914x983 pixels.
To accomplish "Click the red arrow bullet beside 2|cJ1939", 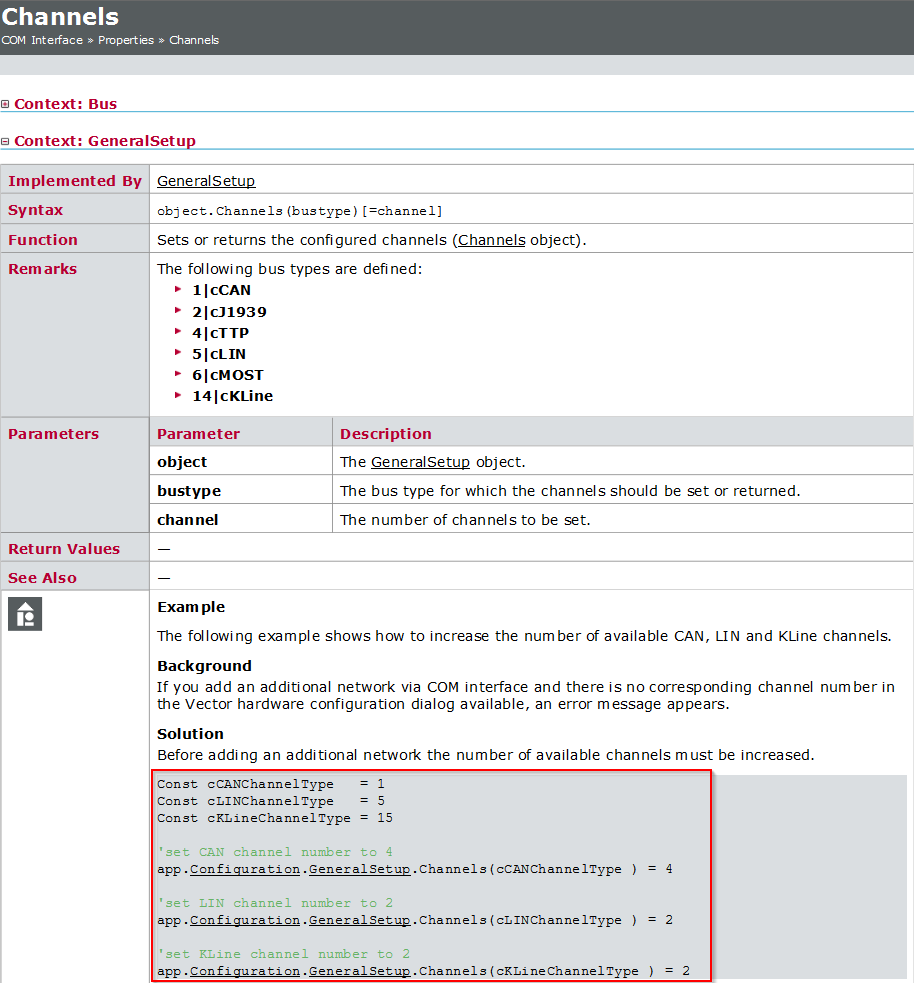I will [178, 312].
